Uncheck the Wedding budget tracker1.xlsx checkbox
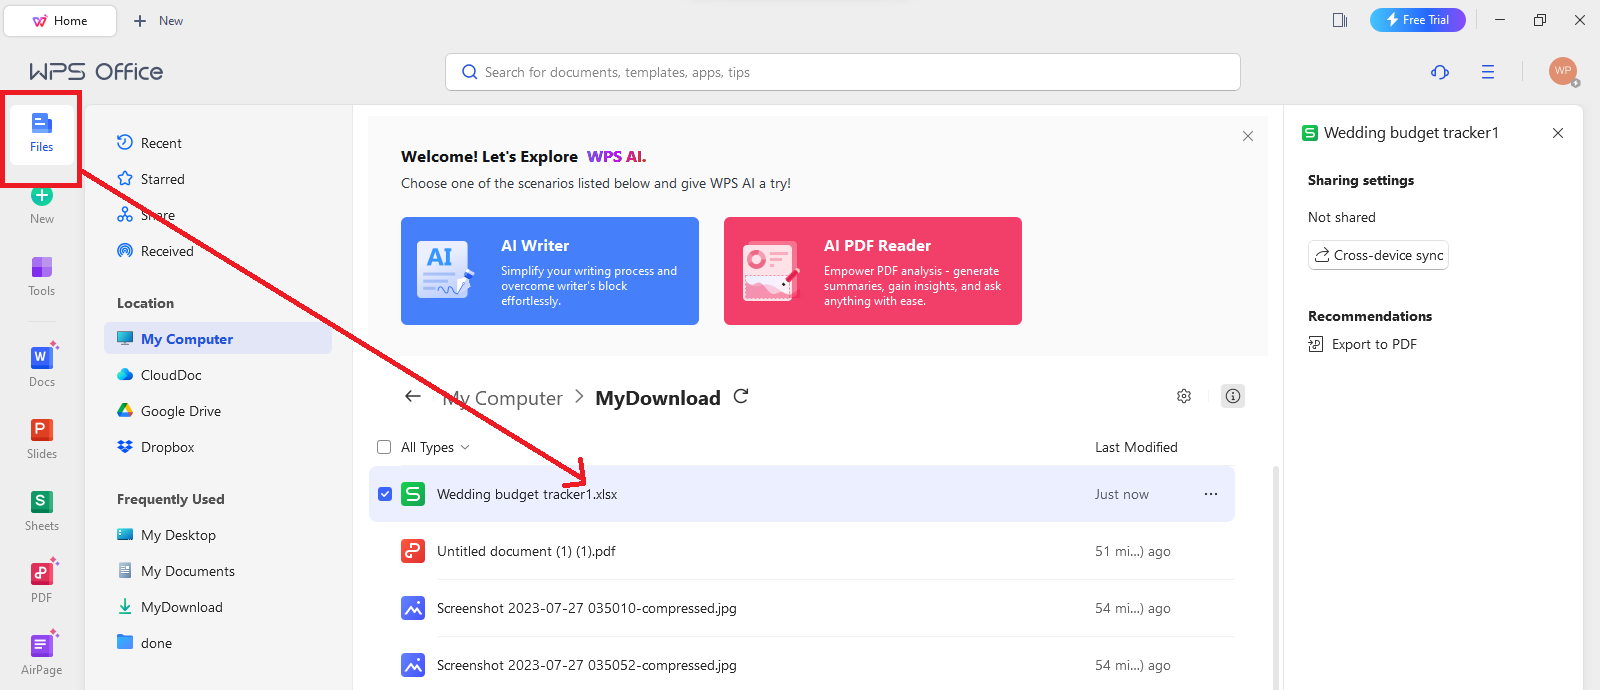 click(385, 494)
